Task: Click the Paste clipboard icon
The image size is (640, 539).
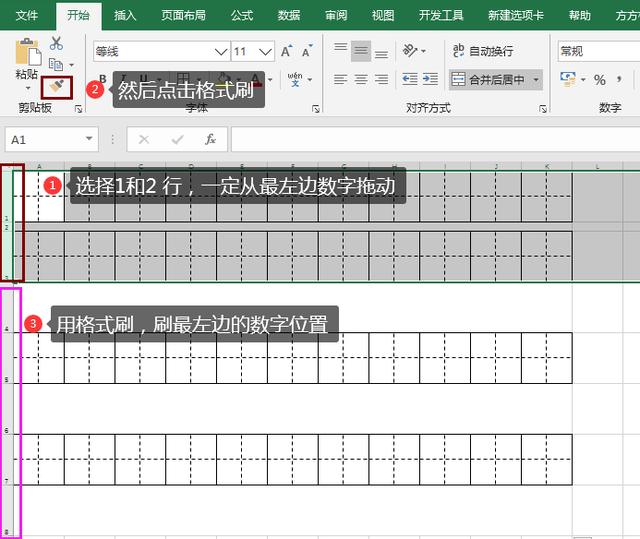Action: (28, 52)
